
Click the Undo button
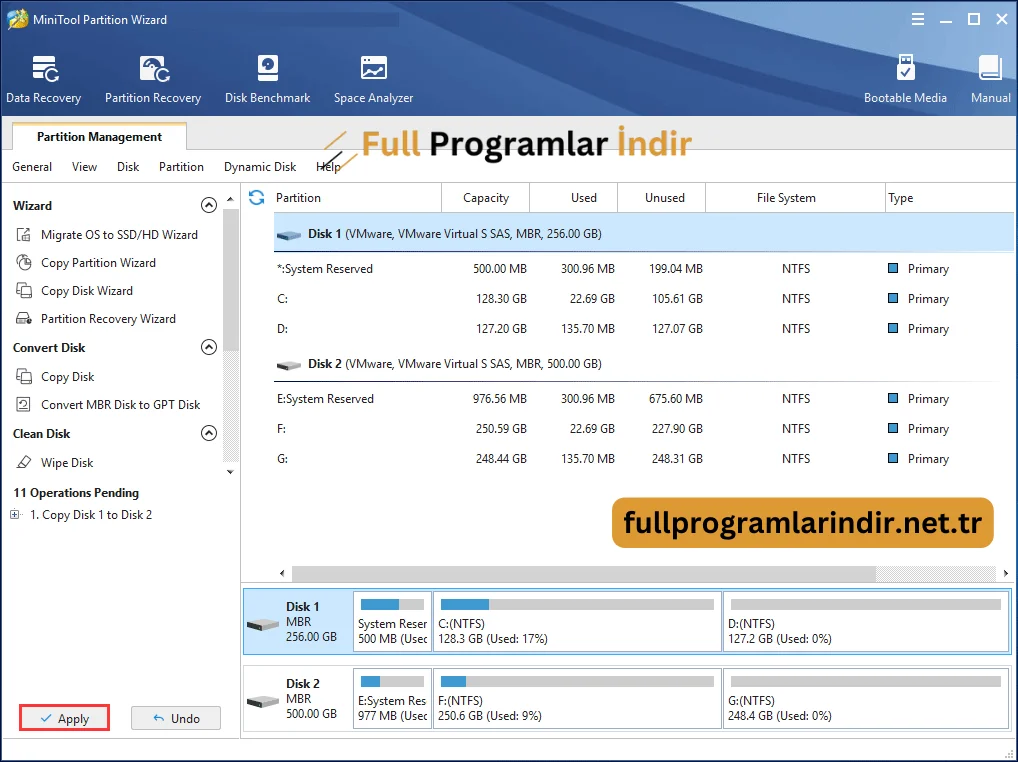pyautogui.click(x=176, y=718)
